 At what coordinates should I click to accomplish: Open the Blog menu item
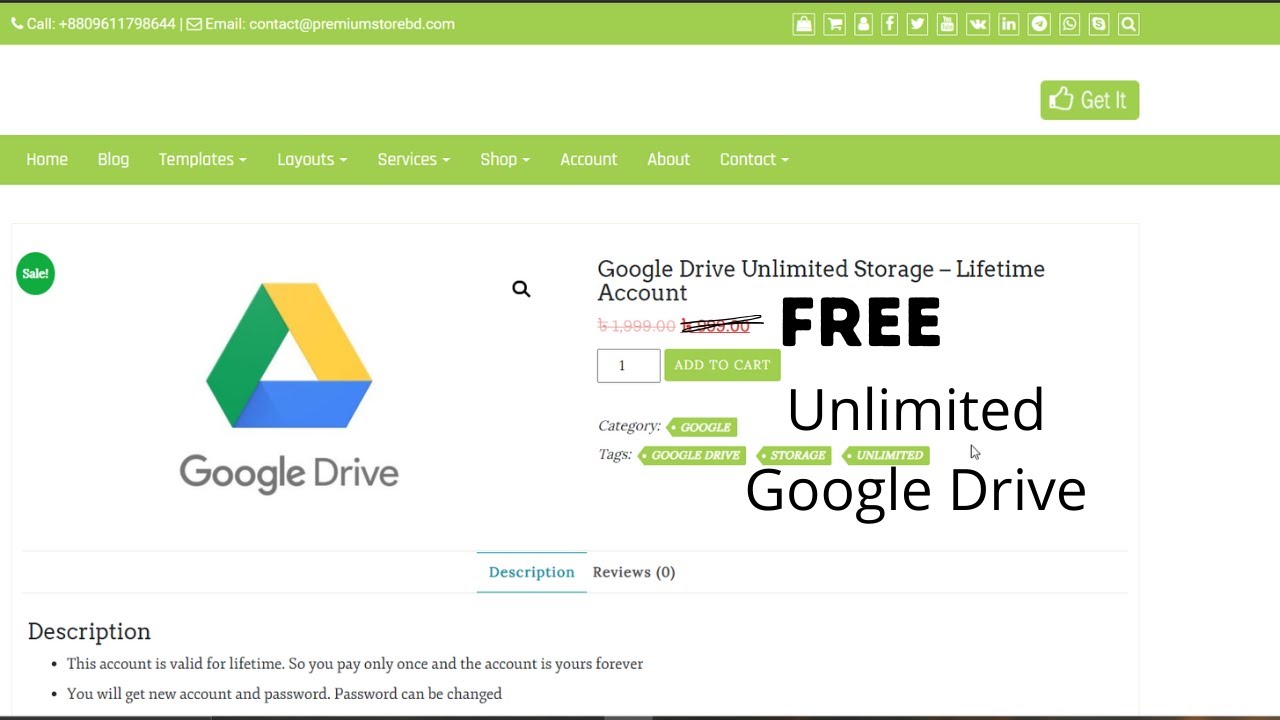(x=113, y=159)
